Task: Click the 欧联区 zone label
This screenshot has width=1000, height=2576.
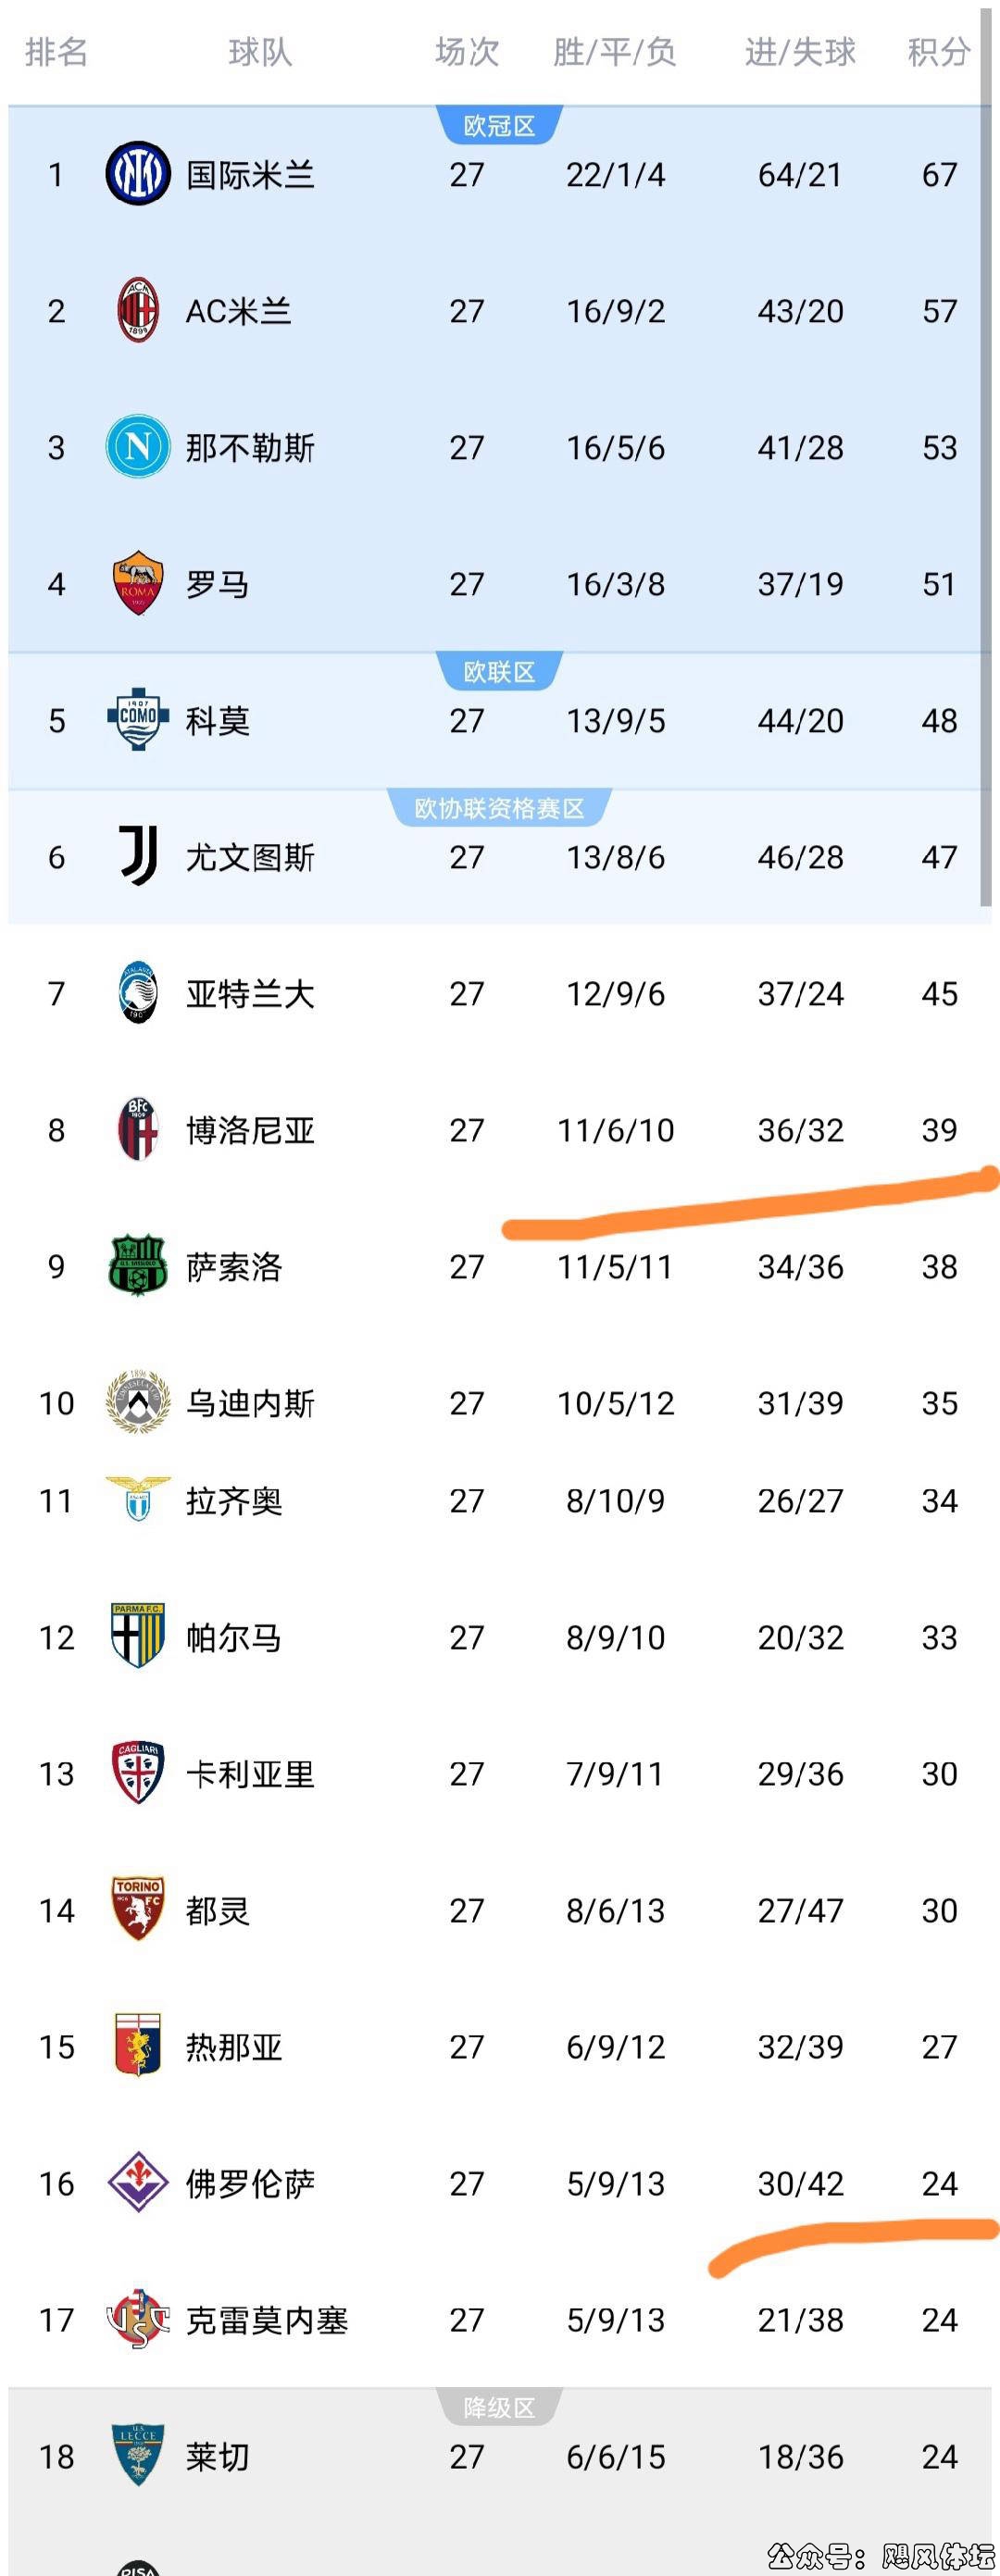Action: point(499,672)
